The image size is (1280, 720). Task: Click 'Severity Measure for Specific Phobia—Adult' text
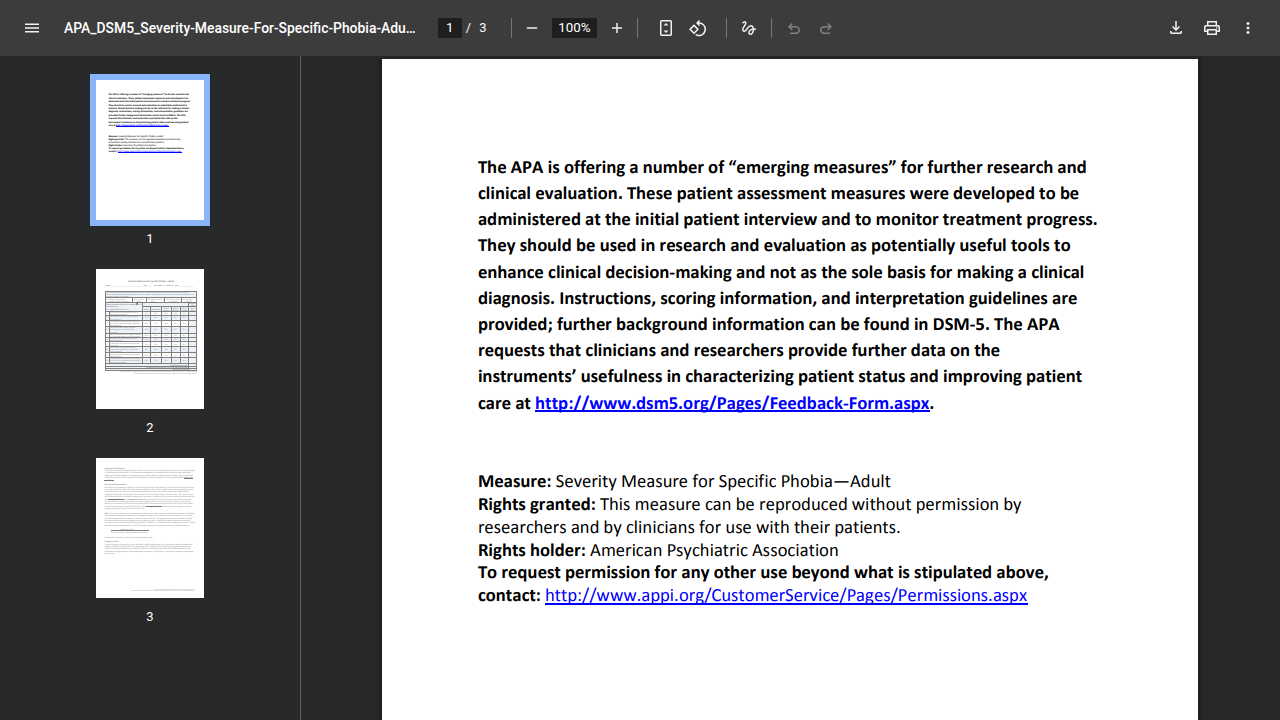[723, 481]
